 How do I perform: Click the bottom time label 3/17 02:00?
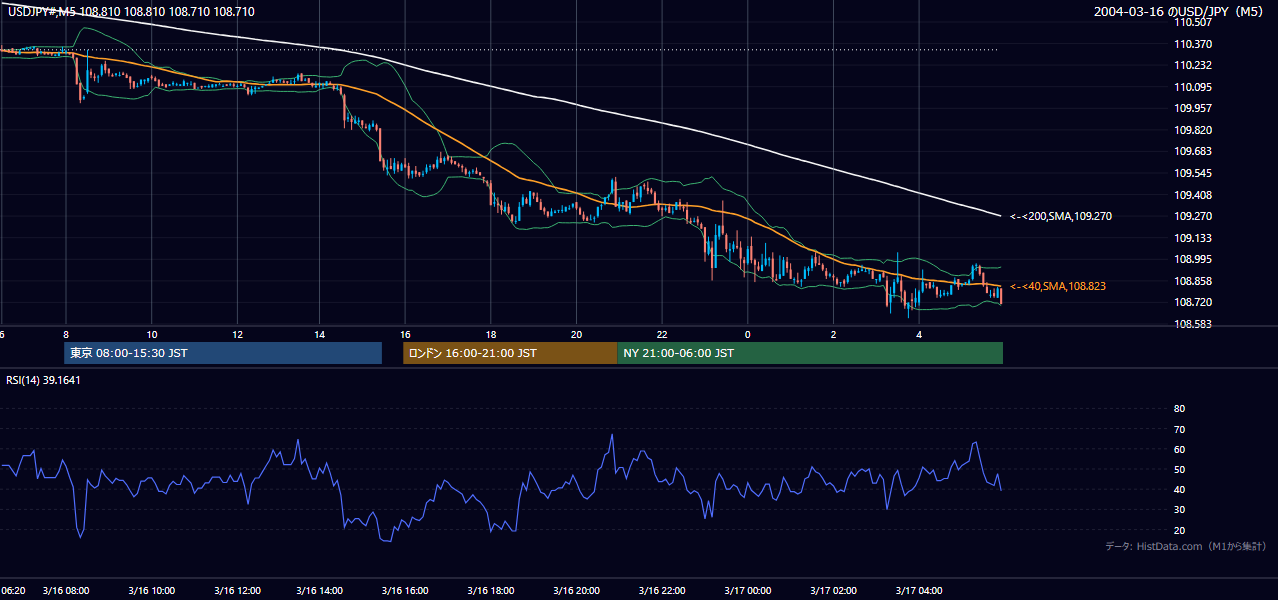tap(834, 590)
